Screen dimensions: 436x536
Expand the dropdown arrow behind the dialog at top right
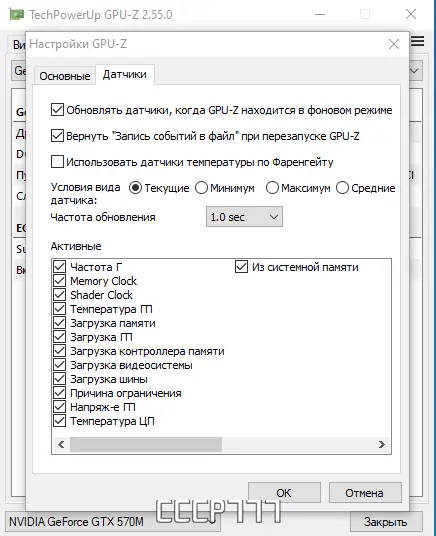tap(414, 71)
